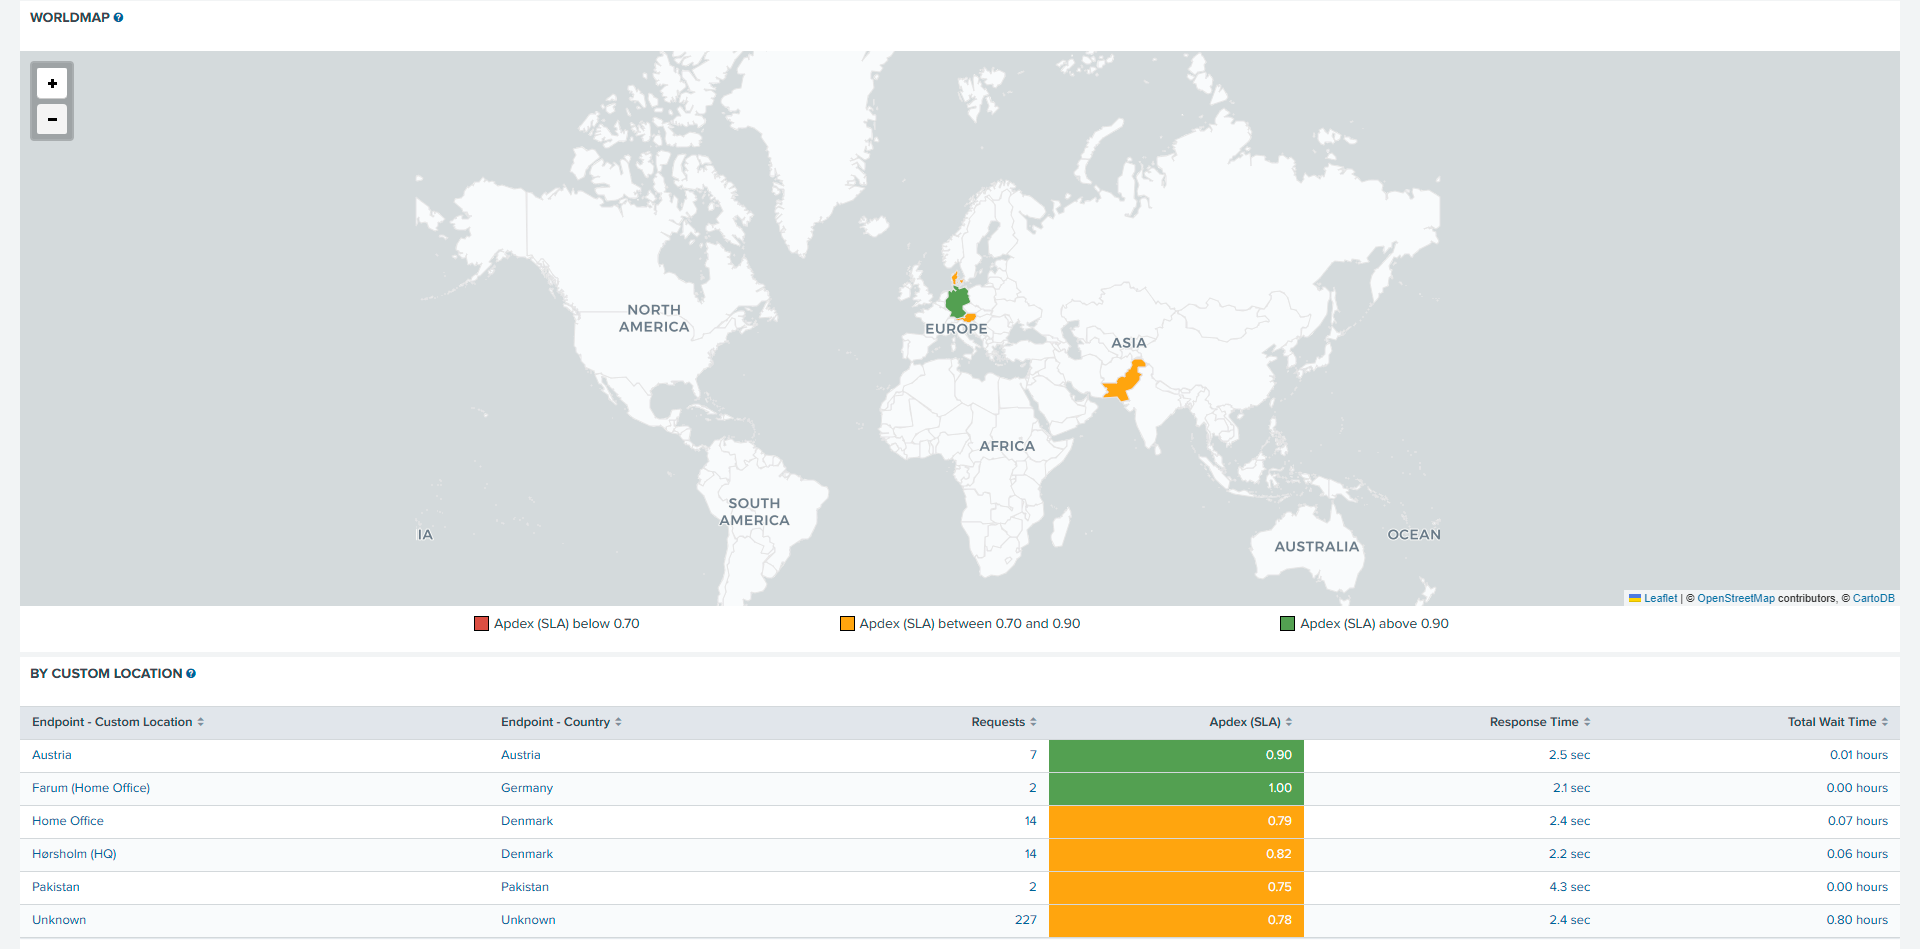Click Germany's green region on the map
The height and width of the screenshot is (949, 1920).
[957, 302]
